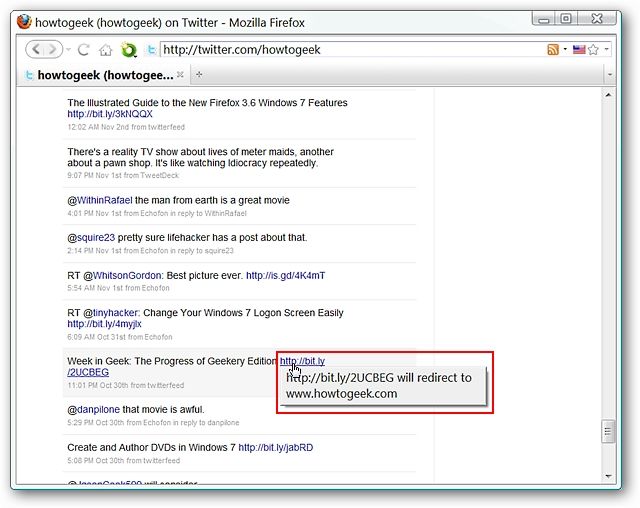Click timestamp 6:09 AM Oct 31st
Image resolution: width=640 pixels, height=508 pixels.
pos(98,337)
